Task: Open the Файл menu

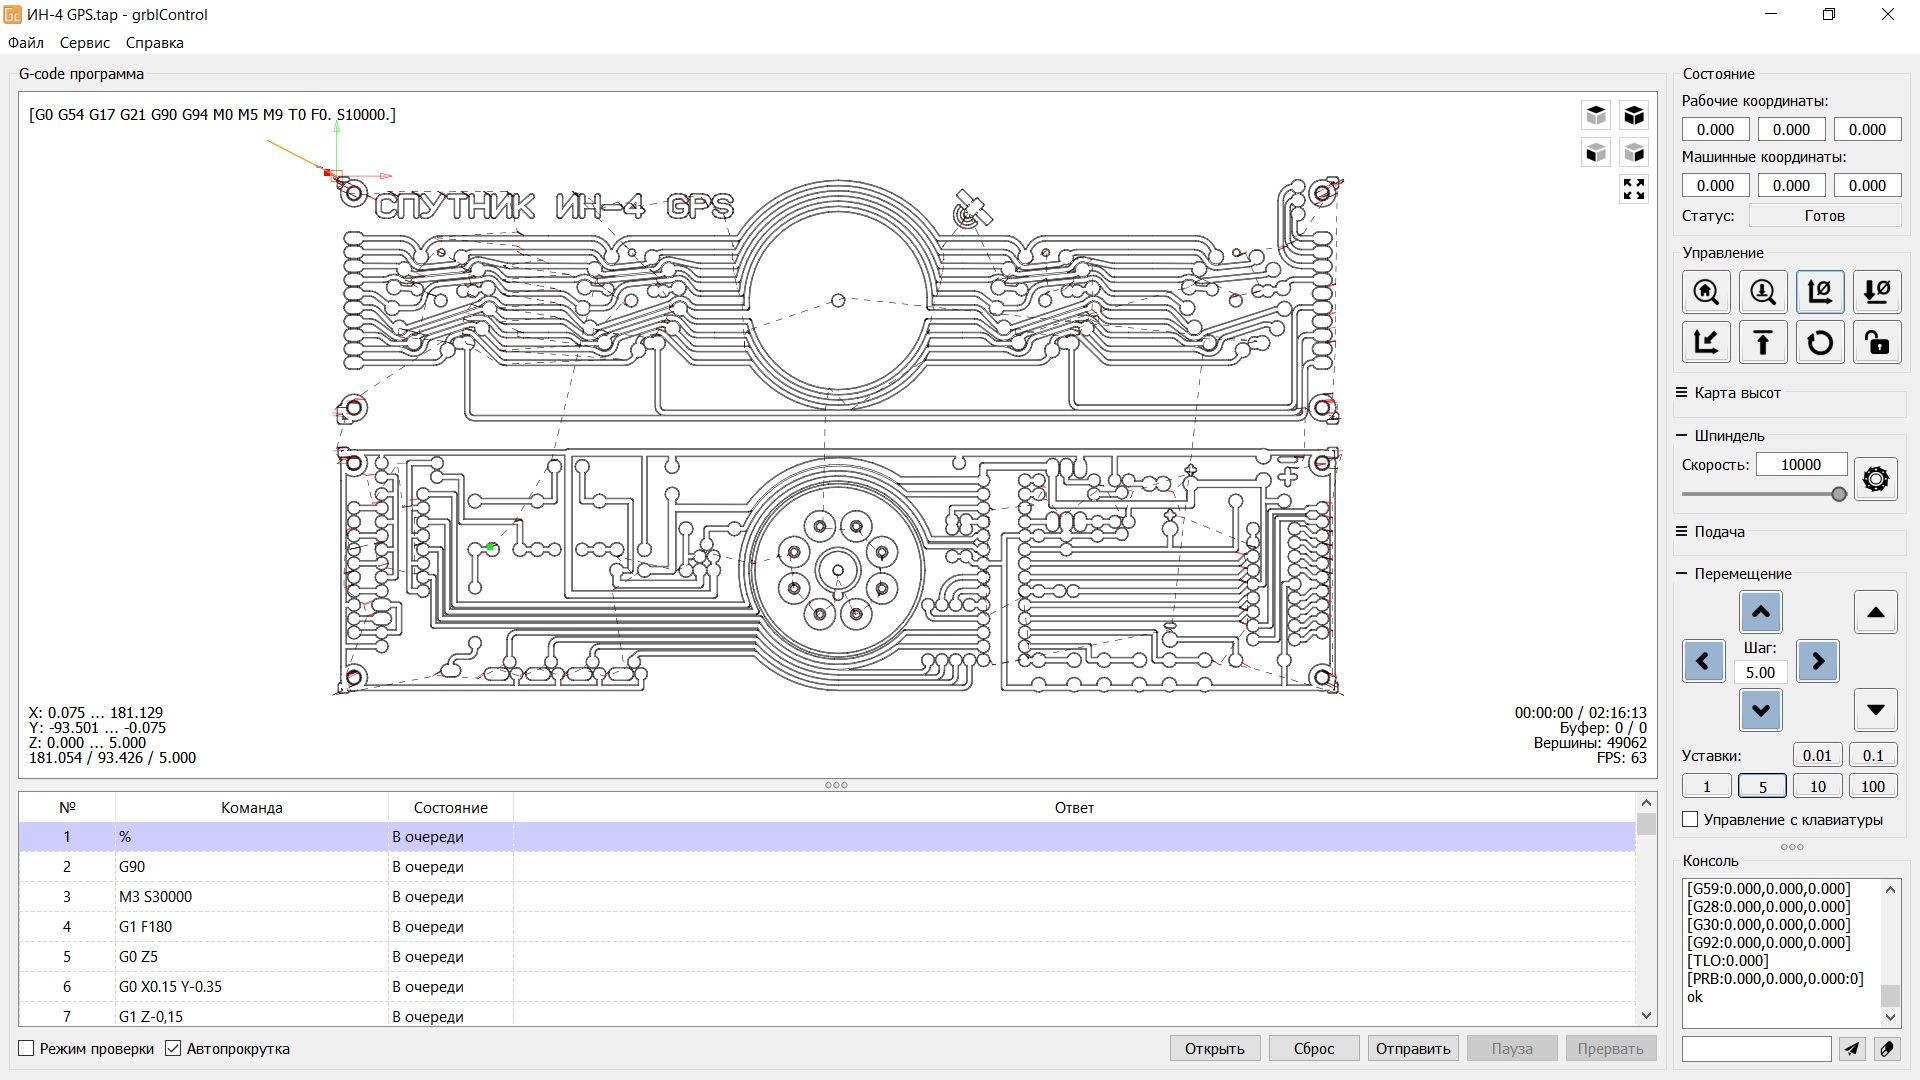Action: click(x=26, y=43)
